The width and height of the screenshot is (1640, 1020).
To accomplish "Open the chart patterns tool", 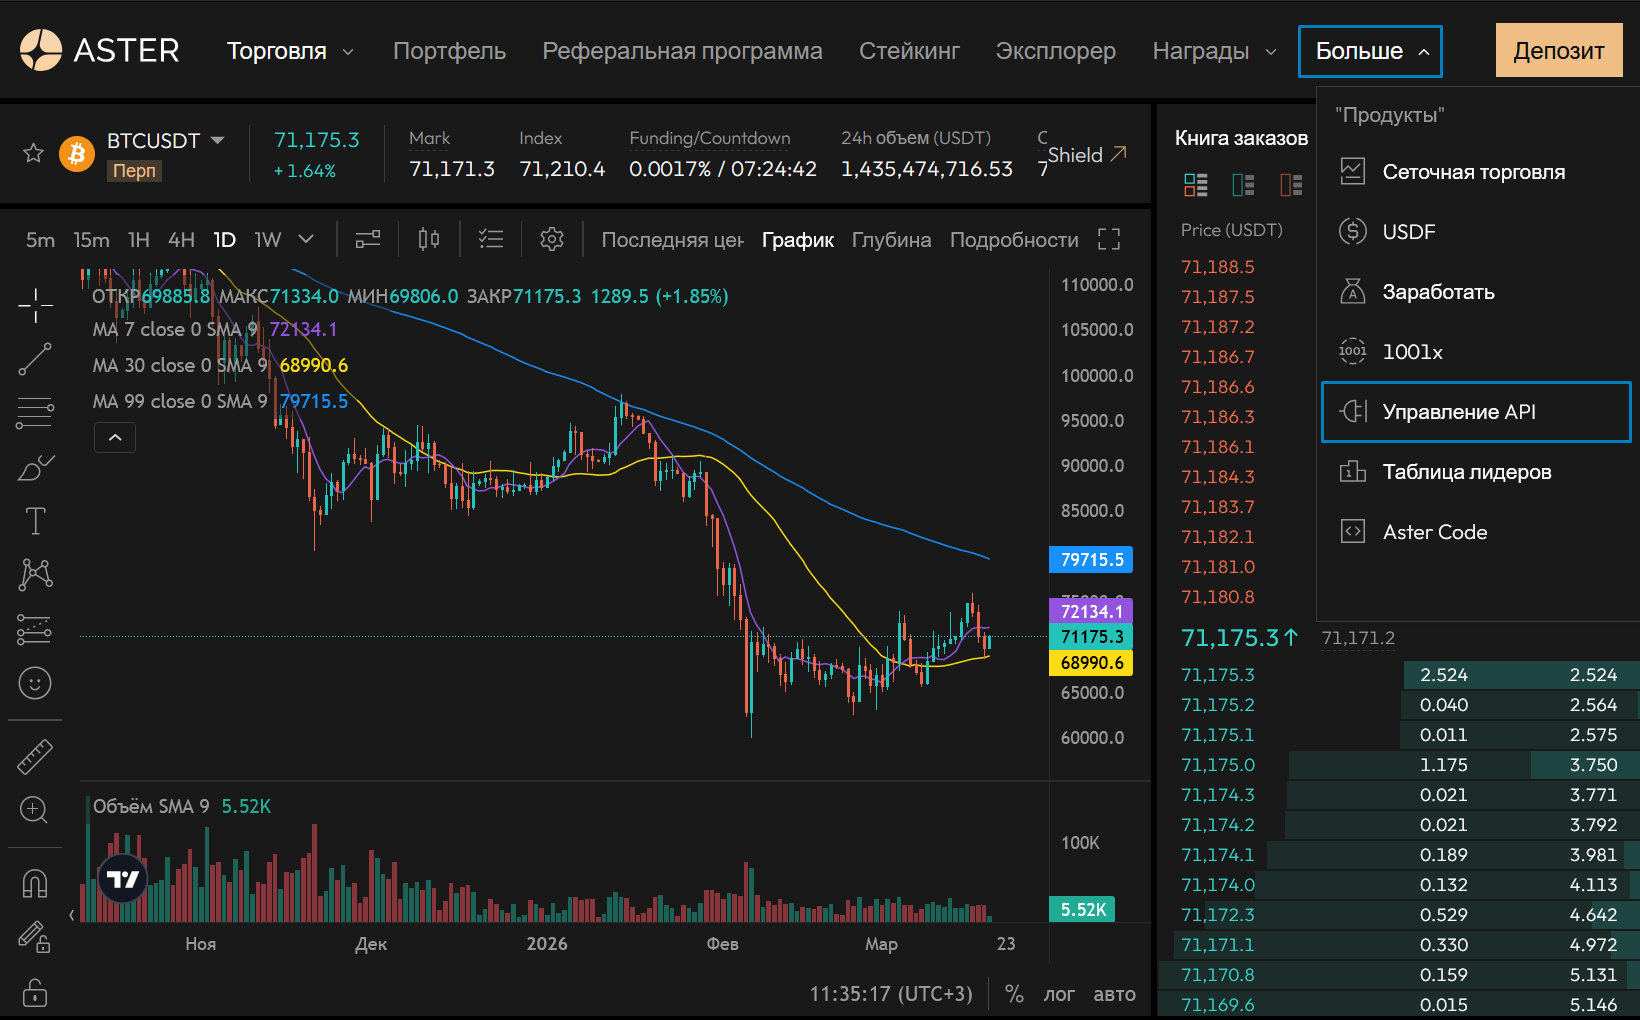I will coord(35,574).
